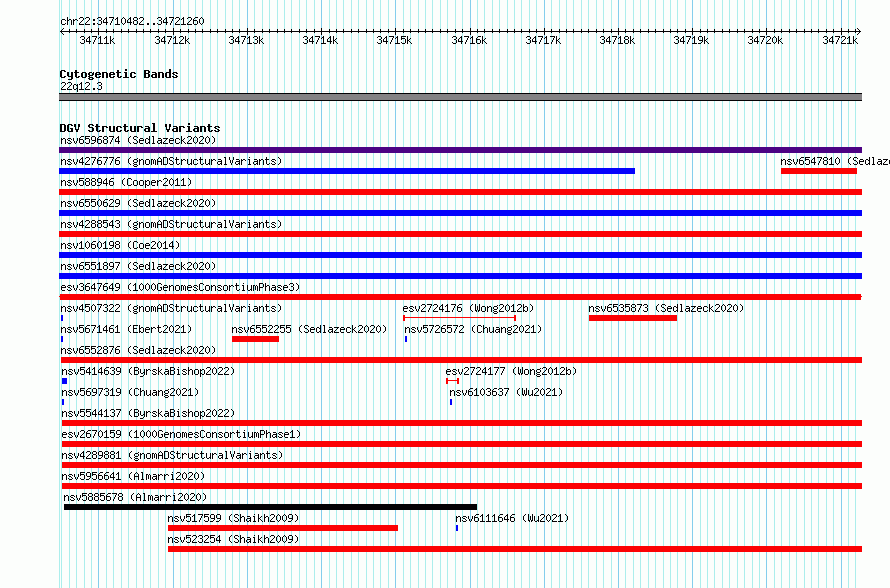
Task: Select the red nsv6547810 variant bar
Action: pos(818,171)
